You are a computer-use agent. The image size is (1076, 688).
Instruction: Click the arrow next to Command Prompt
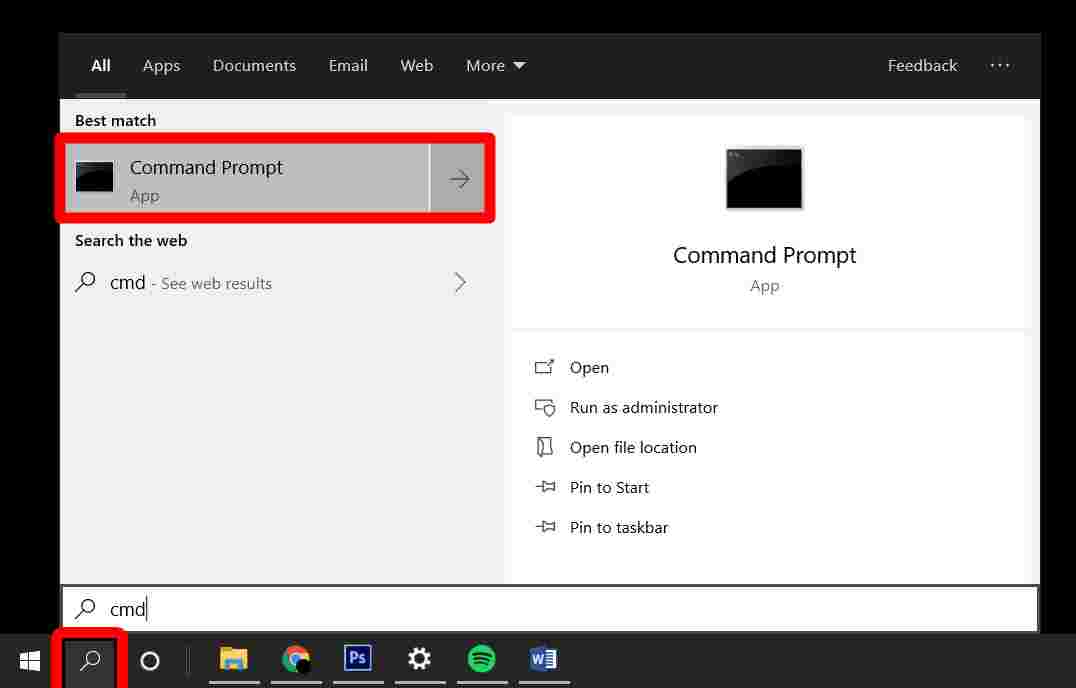tap(459, 178)
